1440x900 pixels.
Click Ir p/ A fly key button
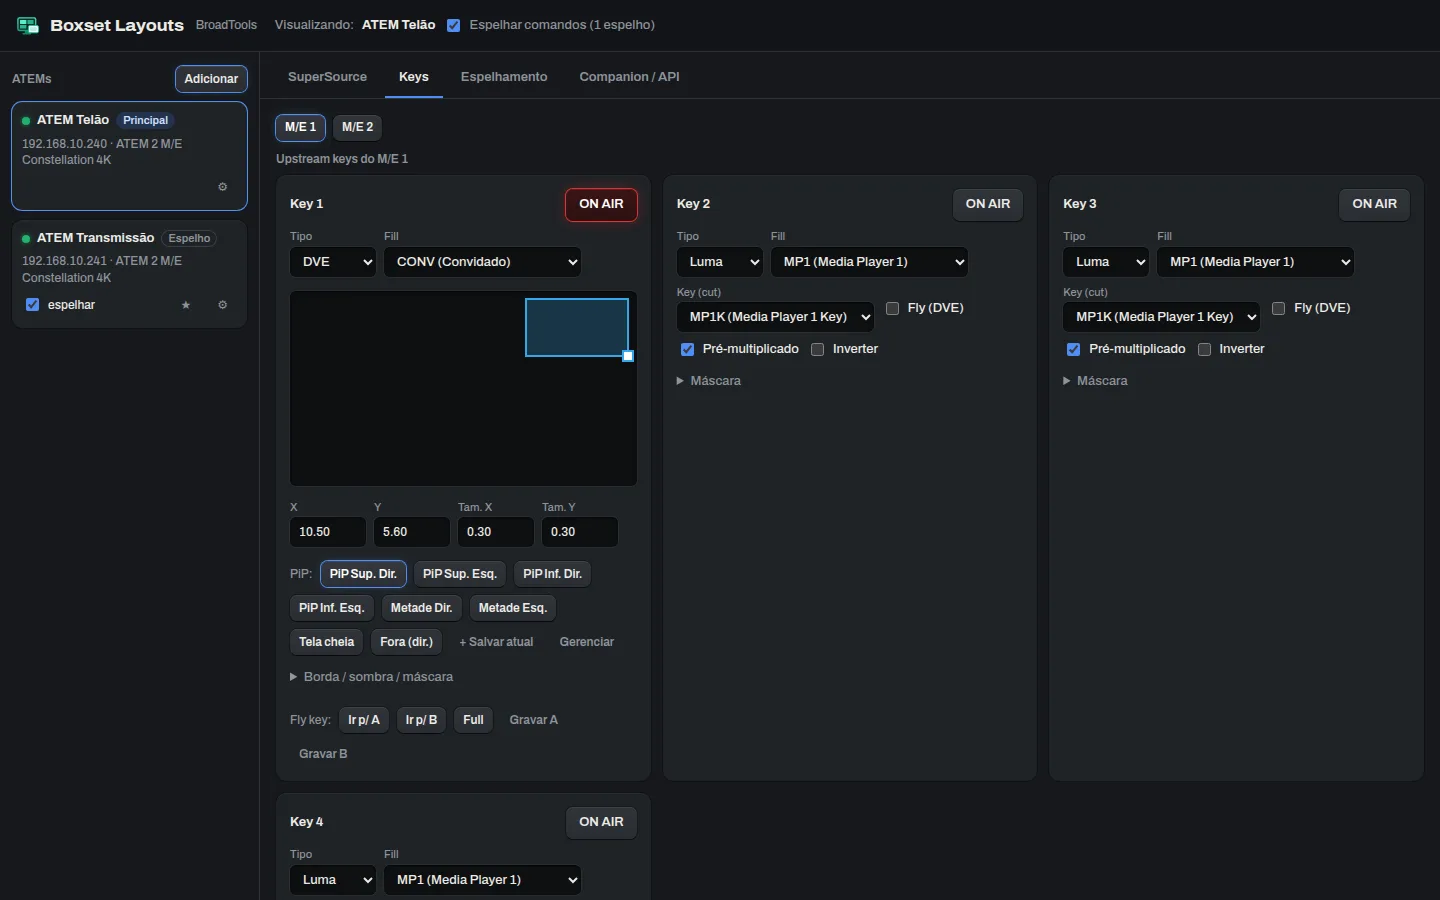coord(364,720)
